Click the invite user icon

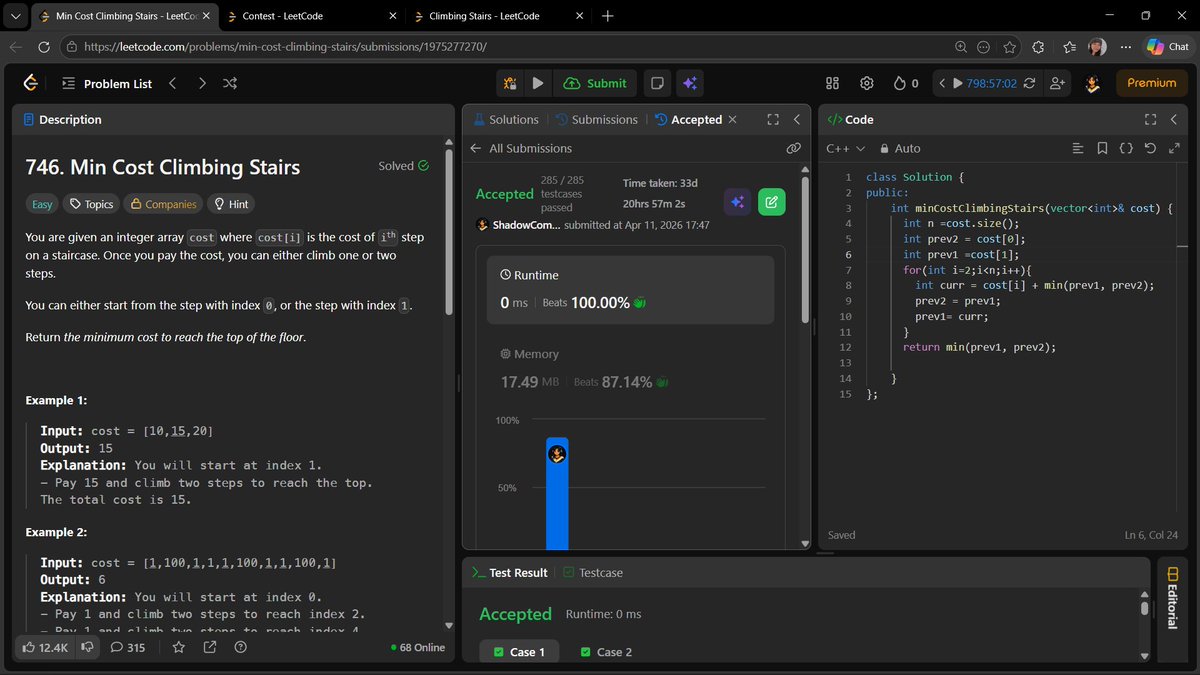[x=1057, y=83]
